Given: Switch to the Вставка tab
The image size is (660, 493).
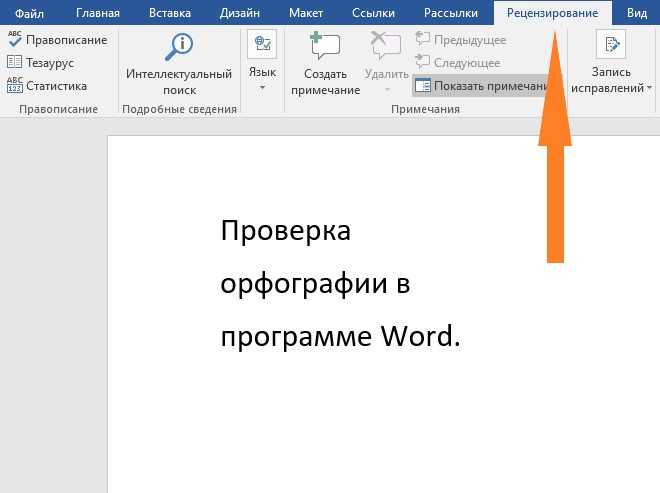Looking at the screenshot, I should click(x=170, y=13).
